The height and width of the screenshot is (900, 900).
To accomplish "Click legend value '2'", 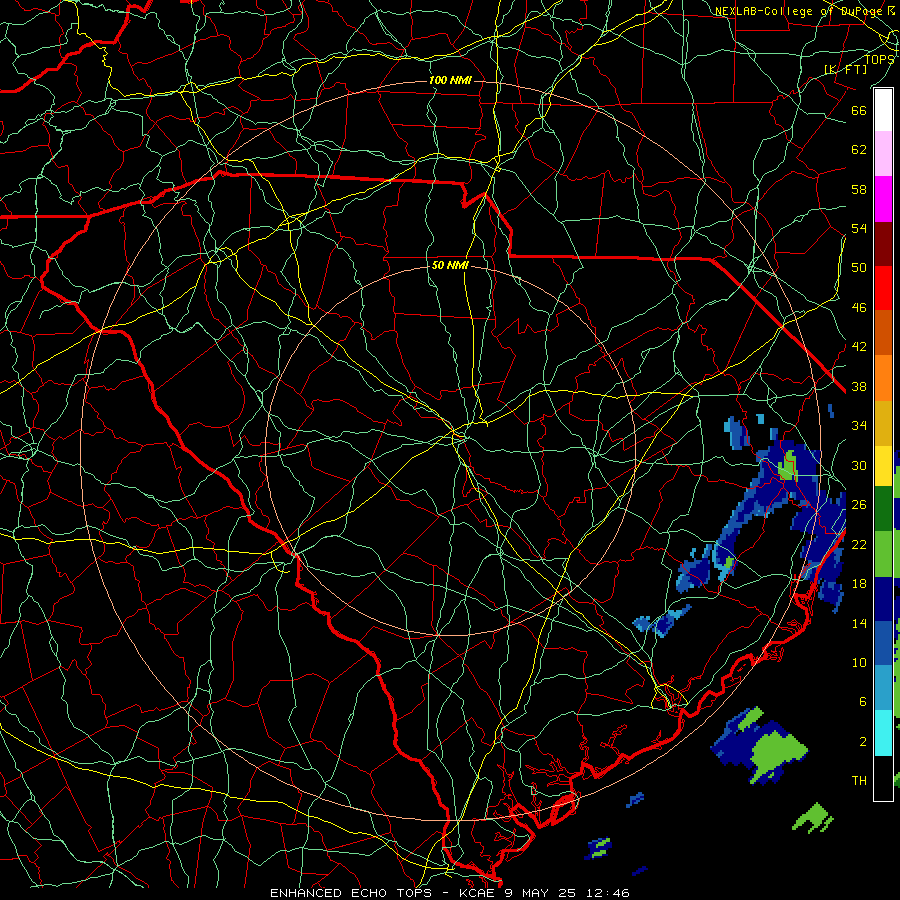I will point(862,742).
